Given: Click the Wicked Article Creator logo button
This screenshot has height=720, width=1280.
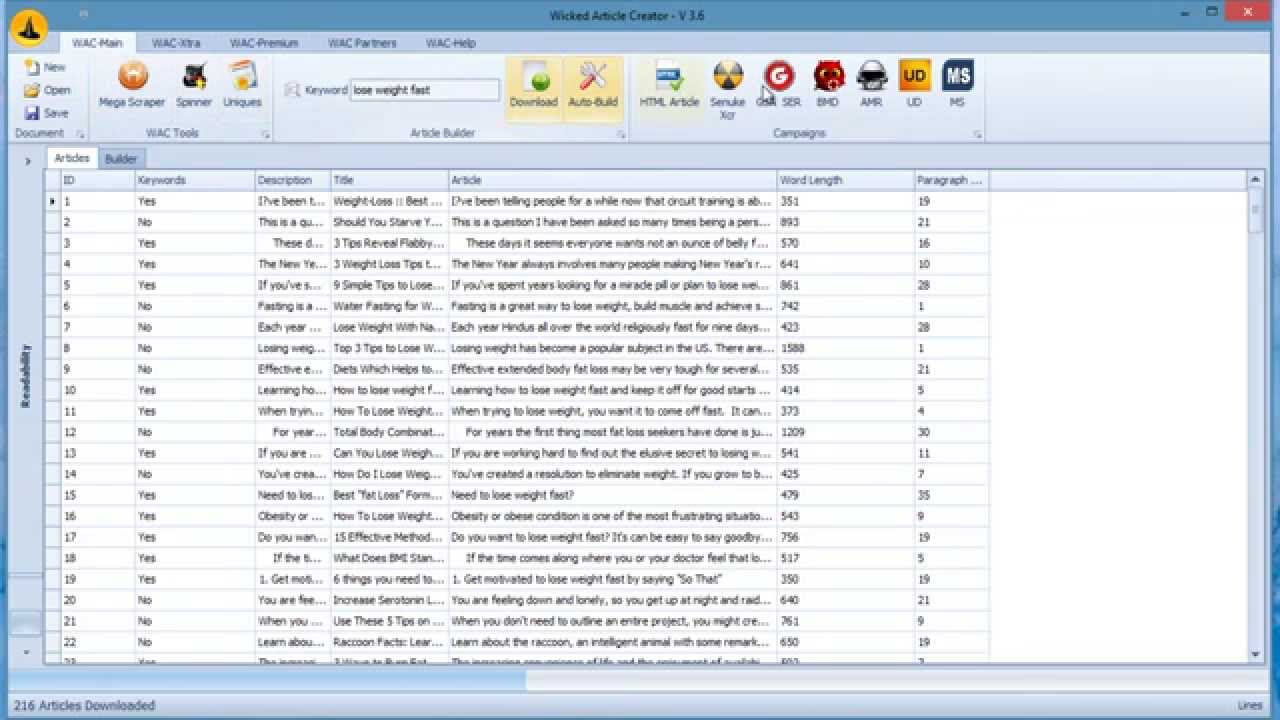Looking at the screenshot, I should (29, 28).
